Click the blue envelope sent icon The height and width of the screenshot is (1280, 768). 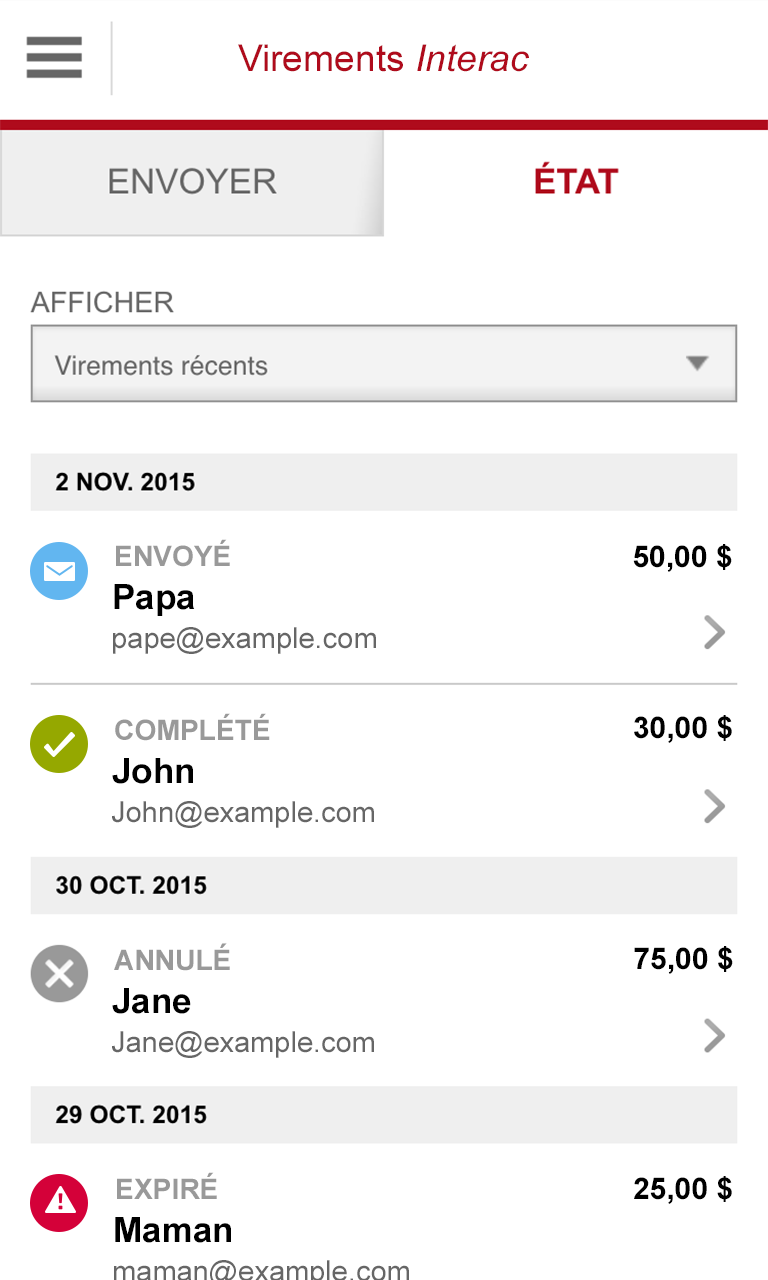59,571
